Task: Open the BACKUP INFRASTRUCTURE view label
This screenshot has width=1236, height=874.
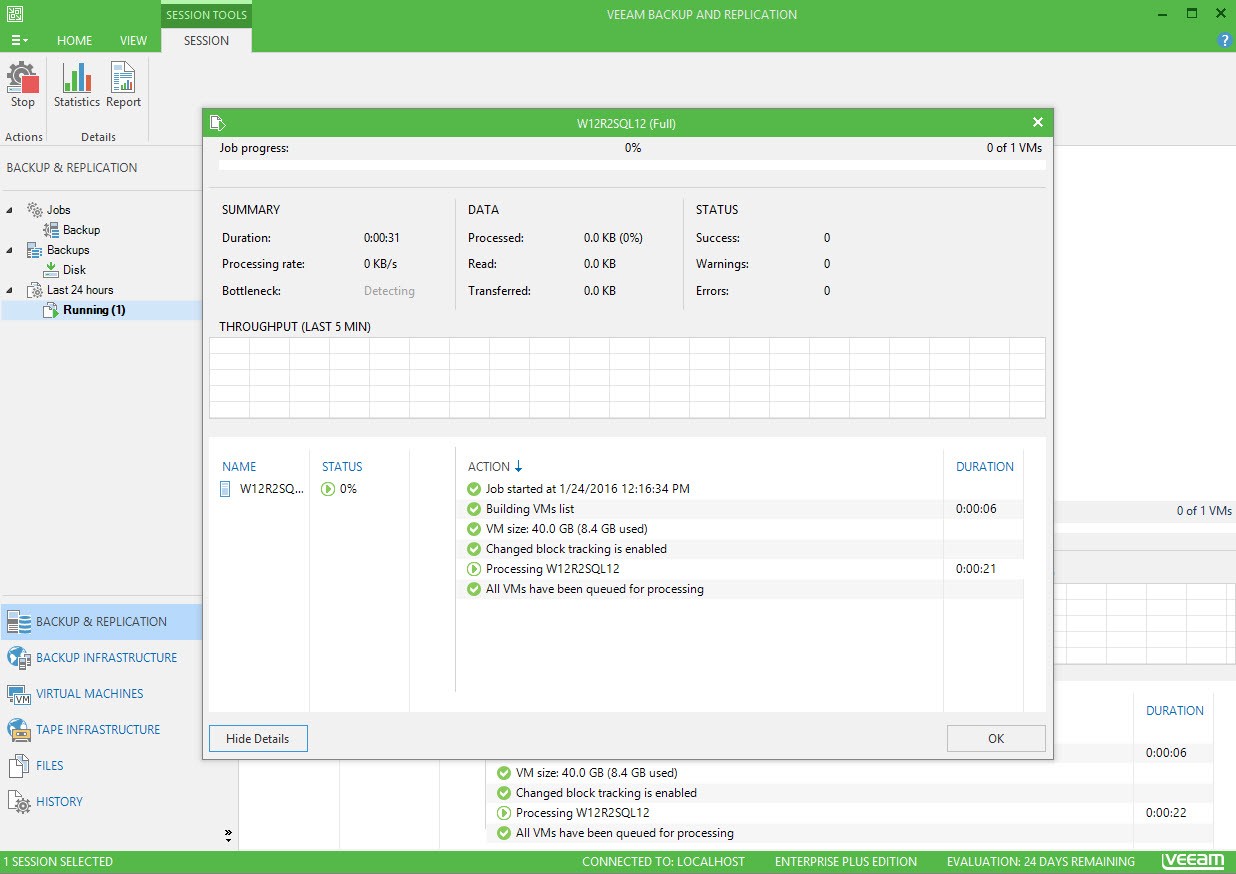Action: tap(106, 658)
